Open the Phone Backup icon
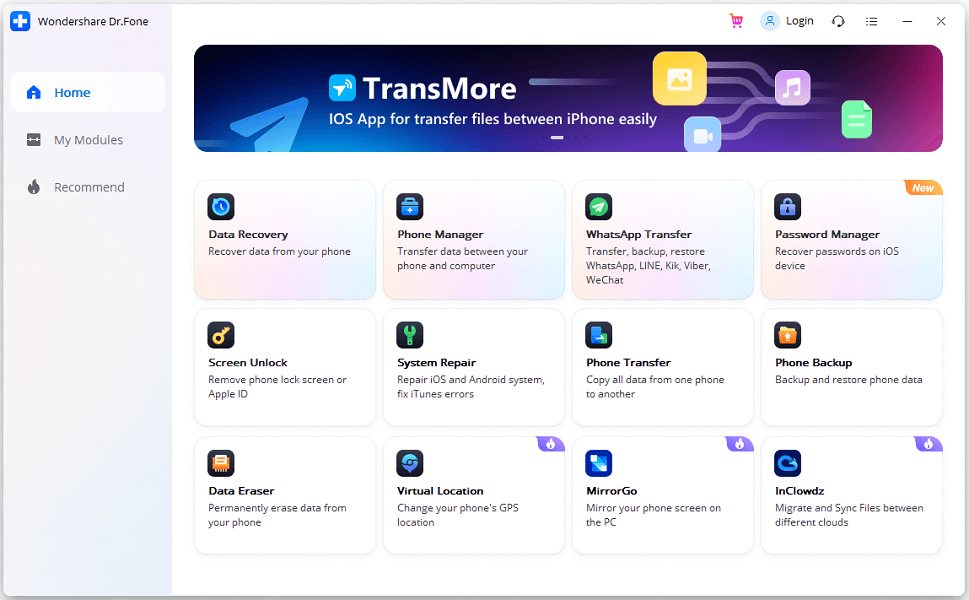This screenshot has width=969, height=600. [x=787, y=335]
